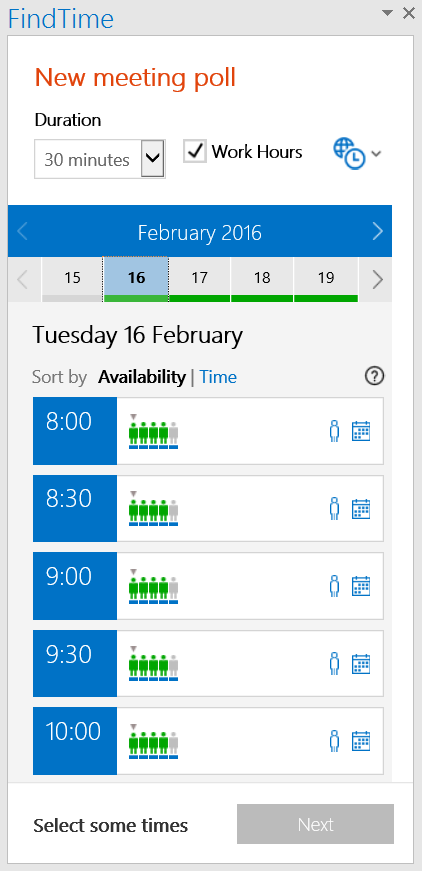This screenshot has width=422, height=871.
Task: Click the help question mark icon
Action: 375,377
